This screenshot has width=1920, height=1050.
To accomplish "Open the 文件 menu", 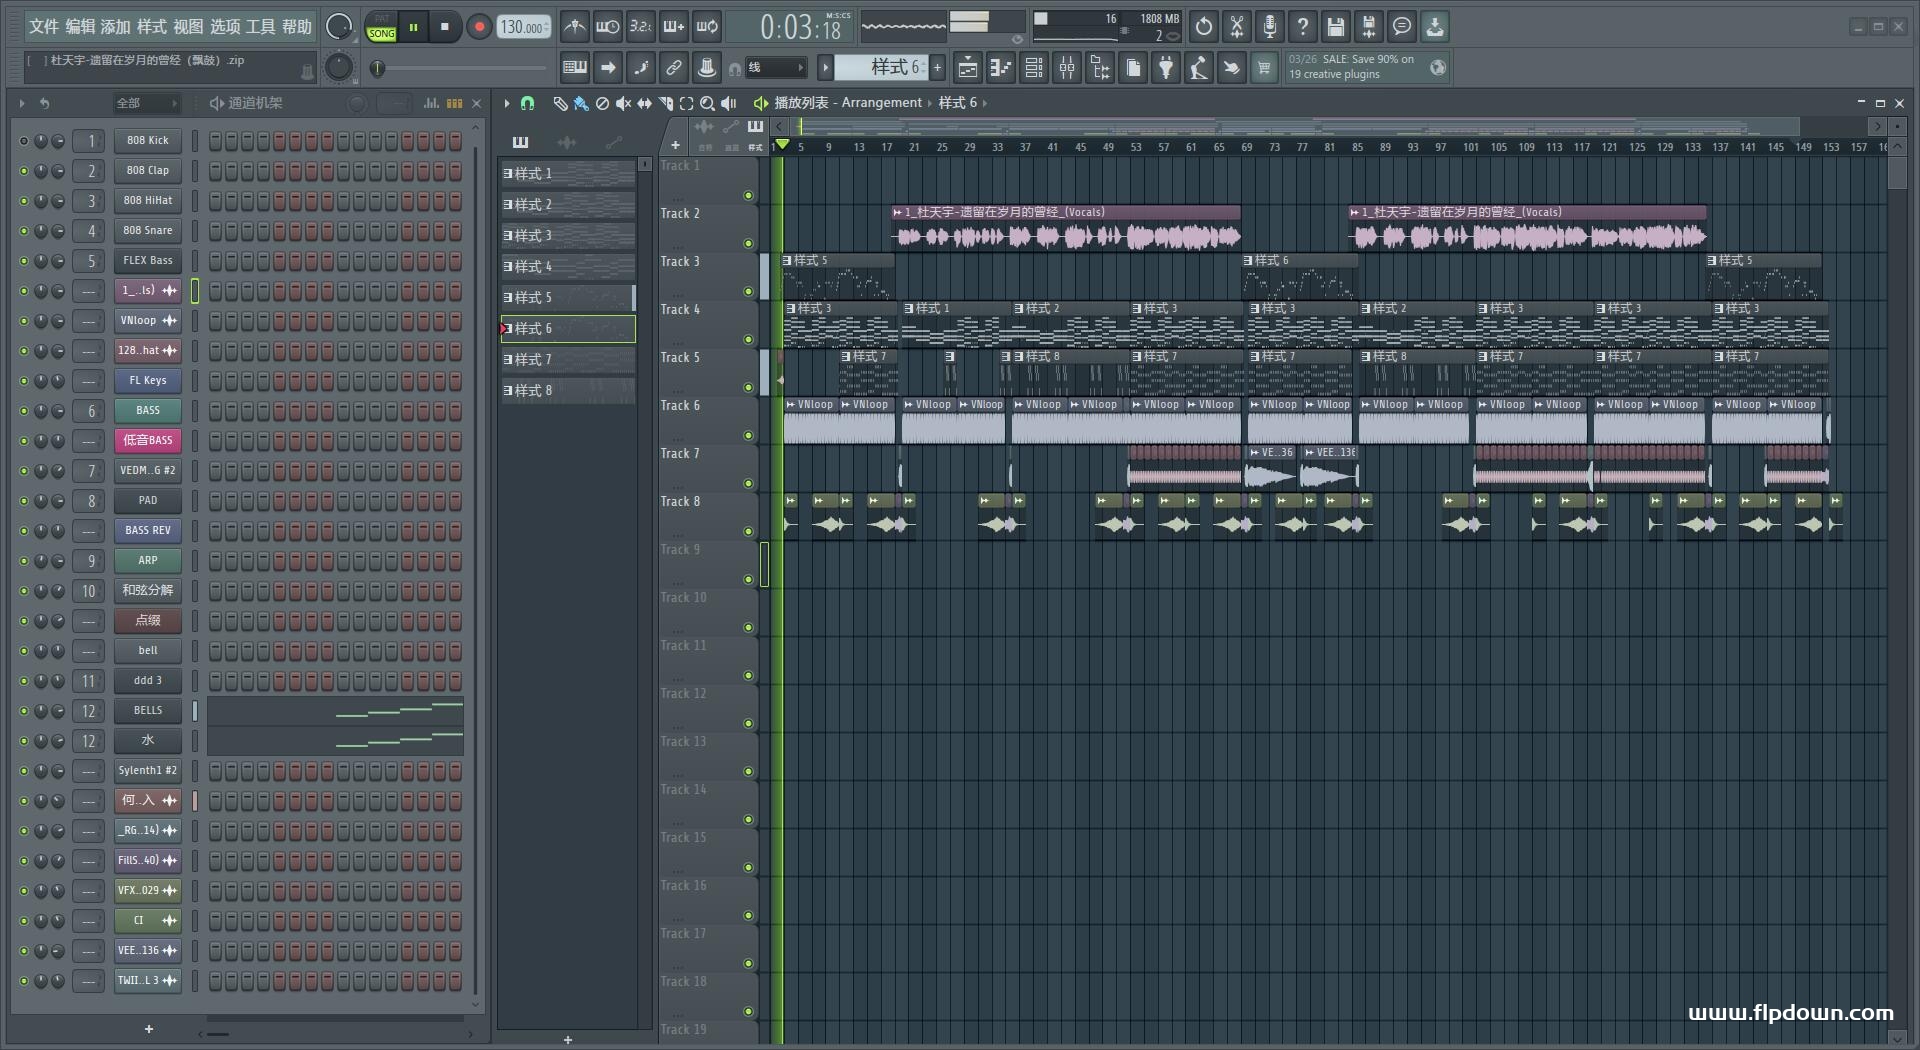I will click(x=44, y=26).
